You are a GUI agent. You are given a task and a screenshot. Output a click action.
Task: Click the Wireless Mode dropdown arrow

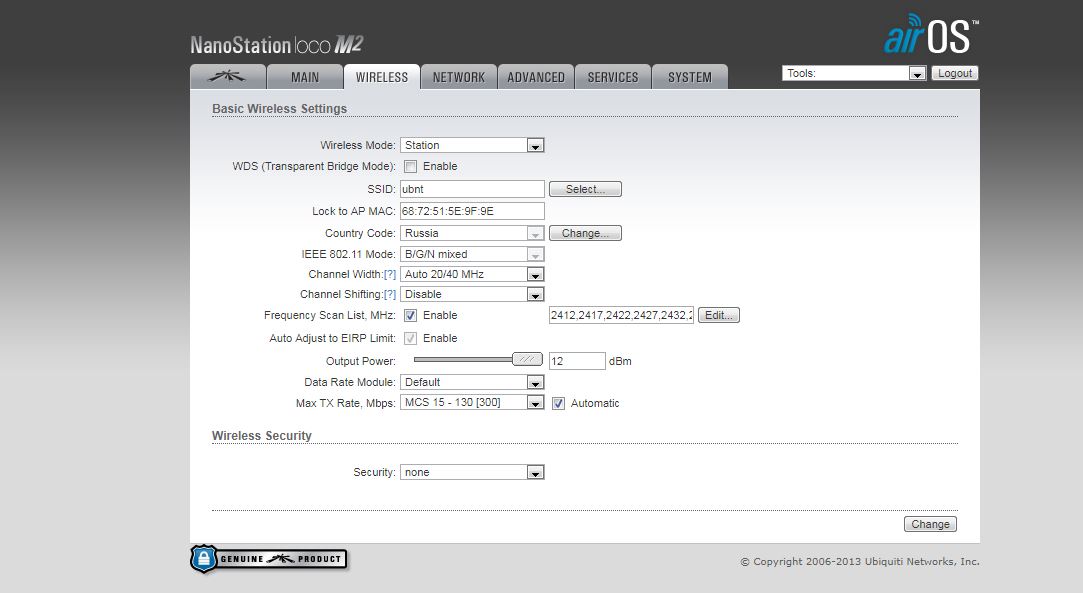tap(535, 146)
